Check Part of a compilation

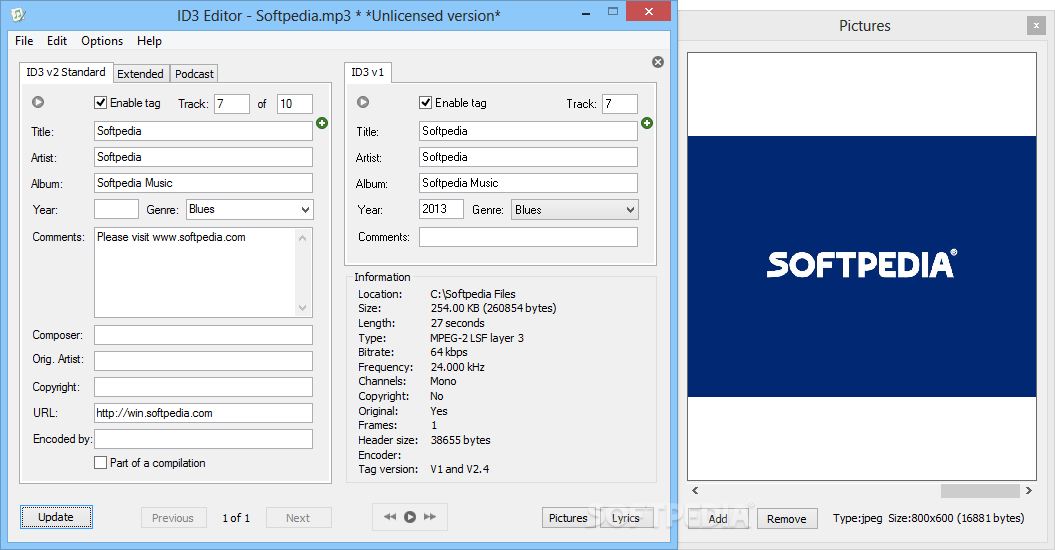coord(100,463)
